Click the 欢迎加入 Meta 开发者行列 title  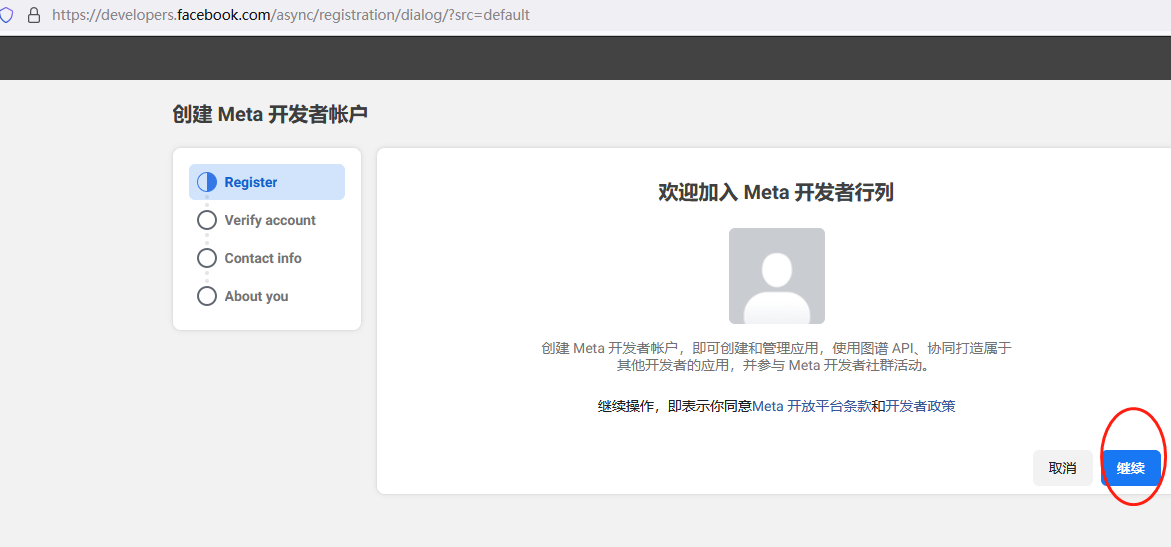tap(776, 193)
